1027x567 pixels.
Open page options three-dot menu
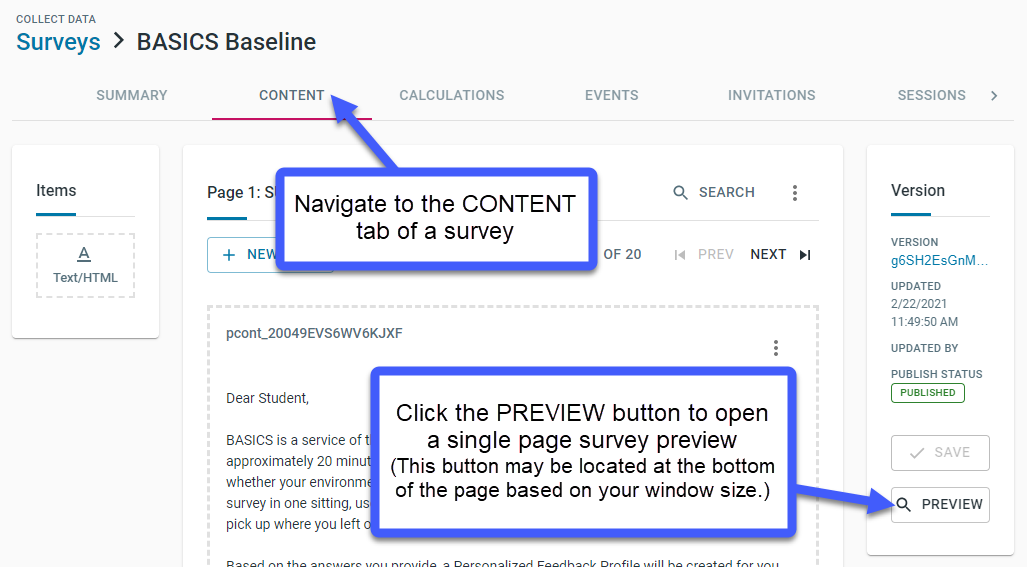pos(794,192)
